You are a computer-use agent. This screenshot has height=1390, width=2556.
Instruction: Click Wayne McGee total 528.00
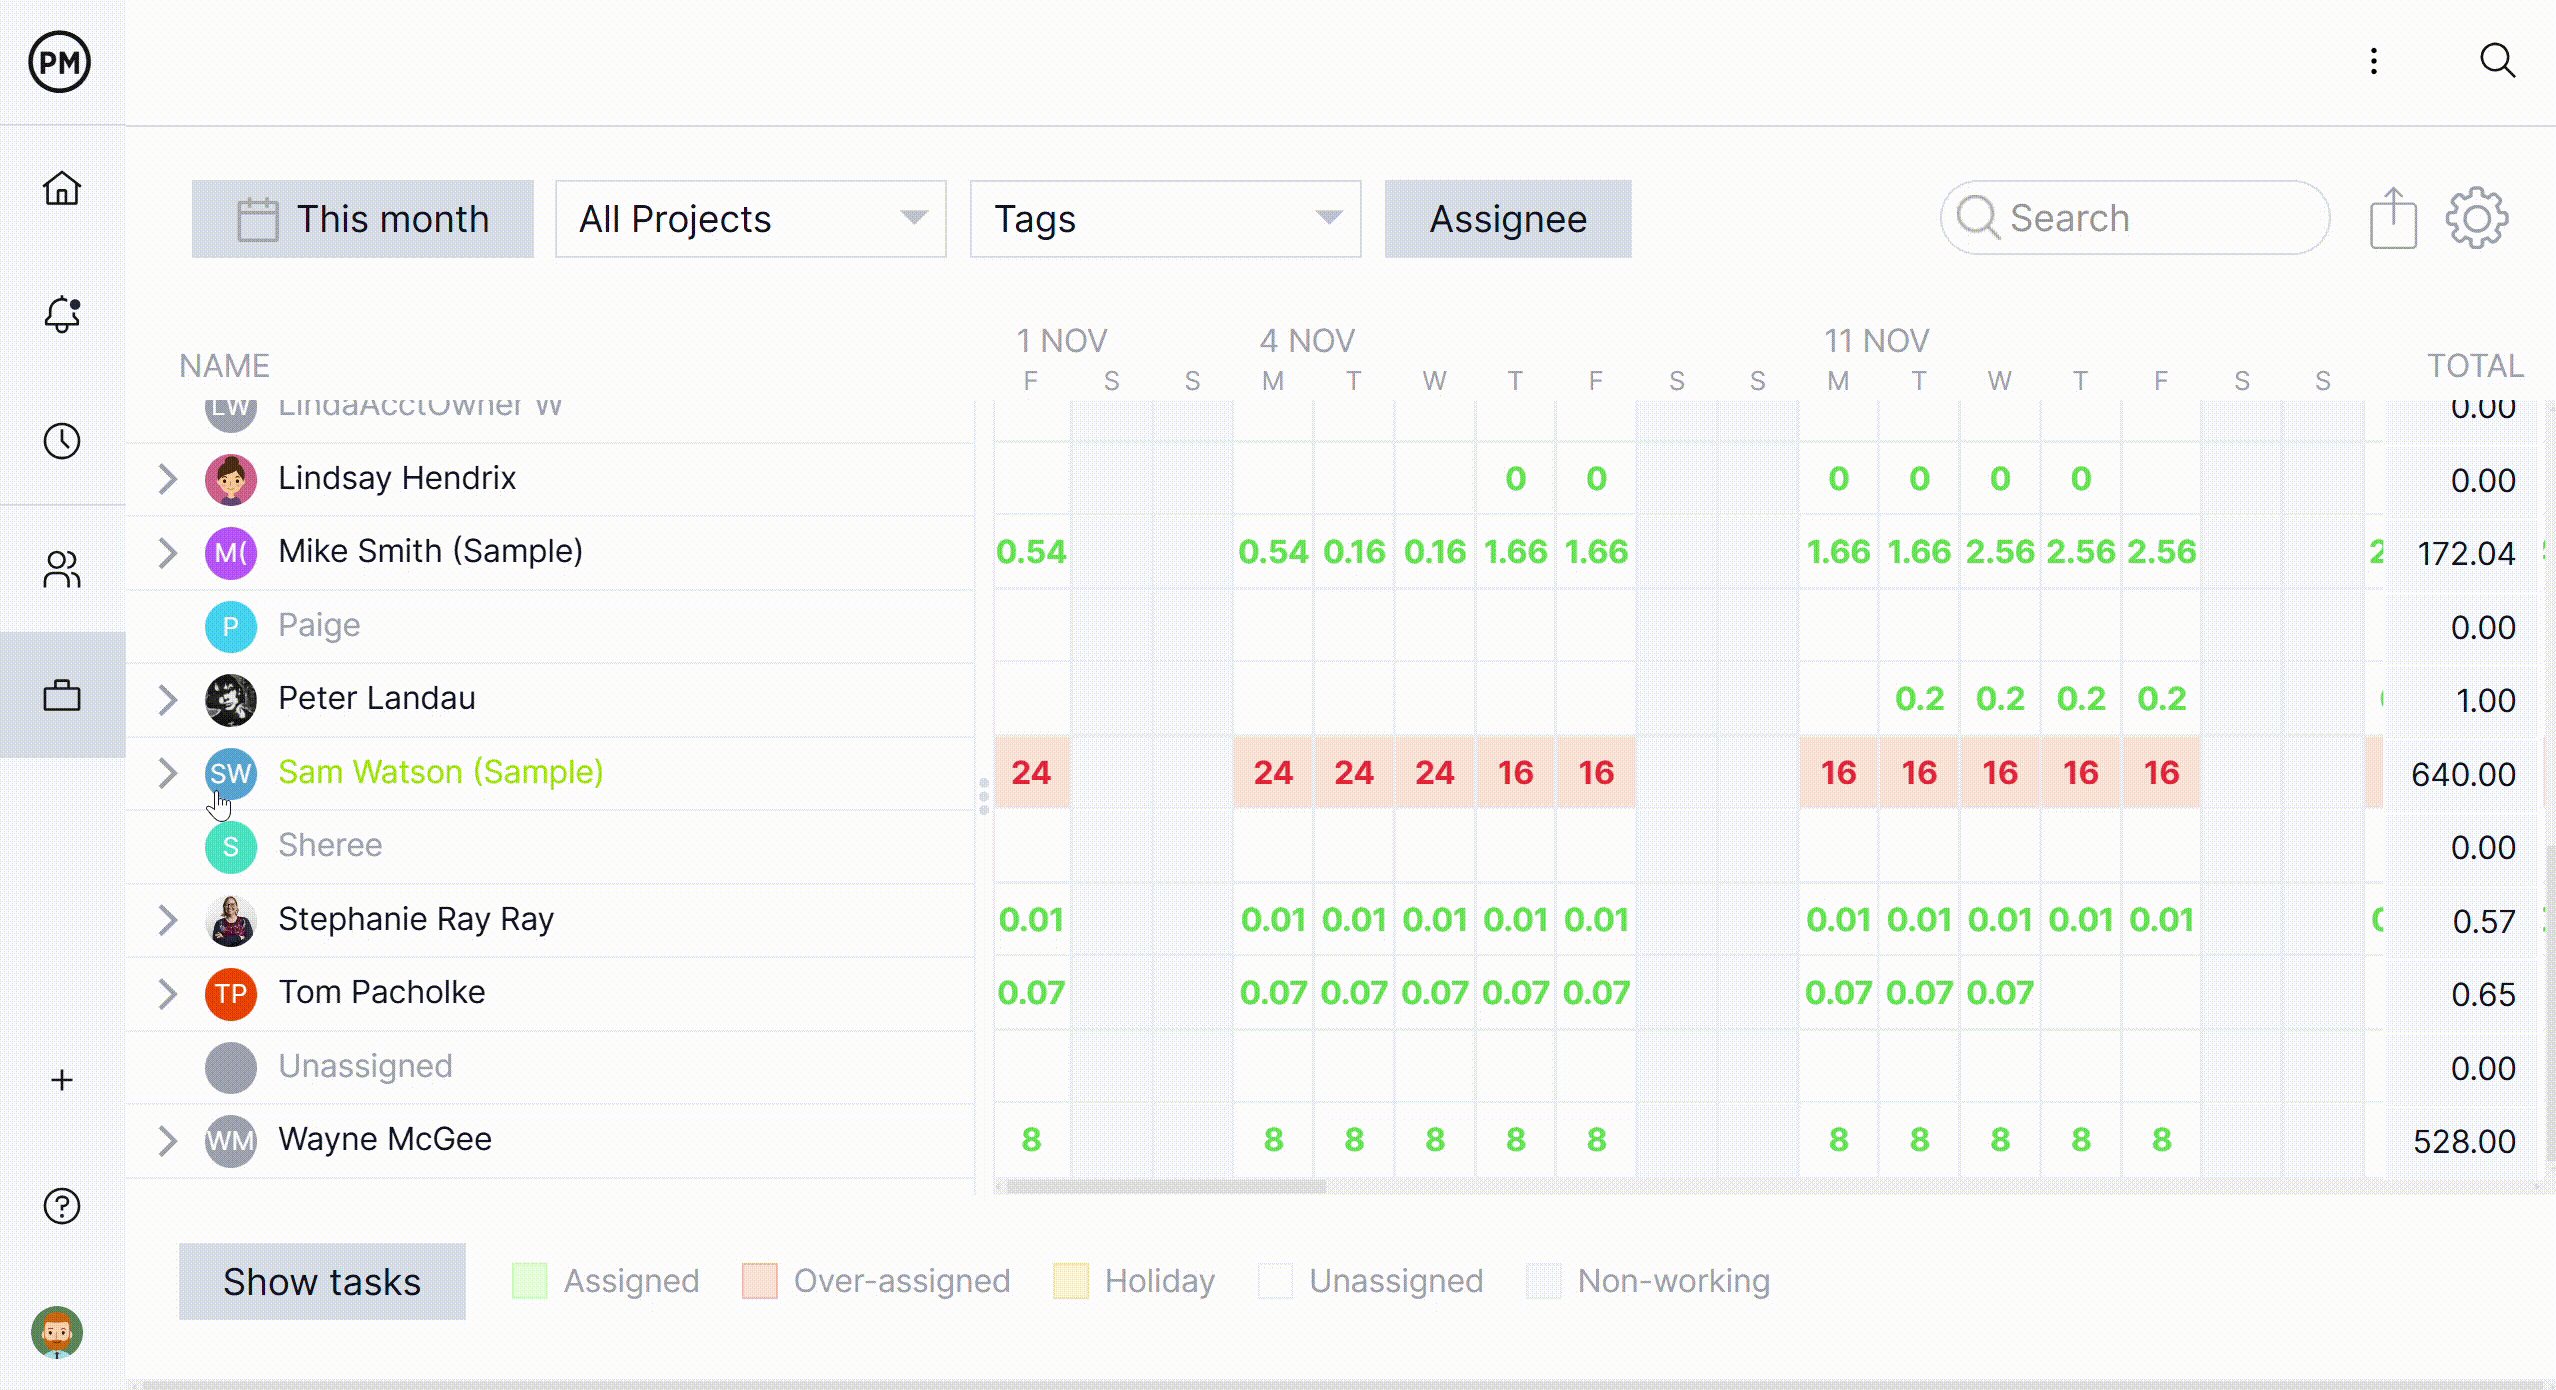(x=2464, y=1141)
